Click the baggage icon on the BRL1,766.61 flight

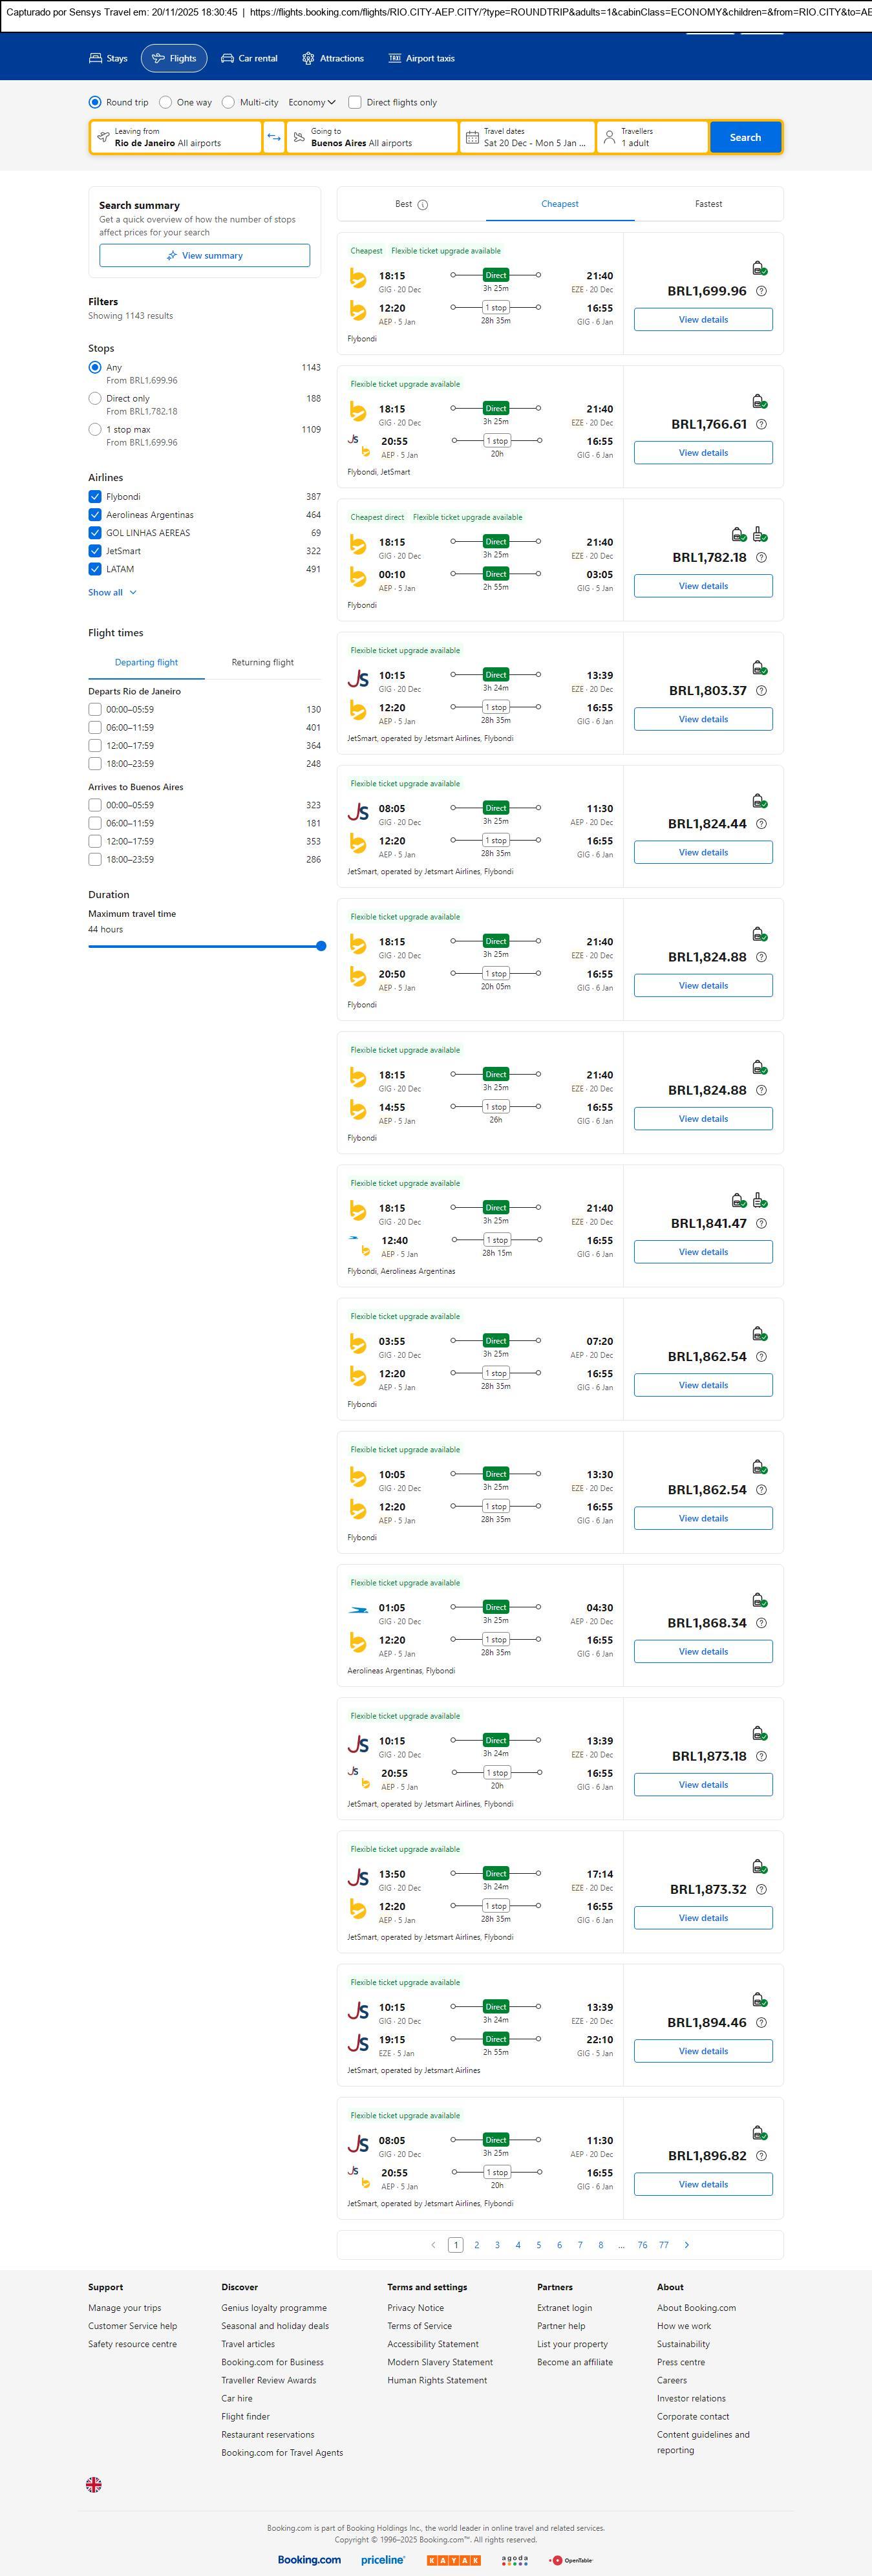pyautogui.click(x=759, y=402)
